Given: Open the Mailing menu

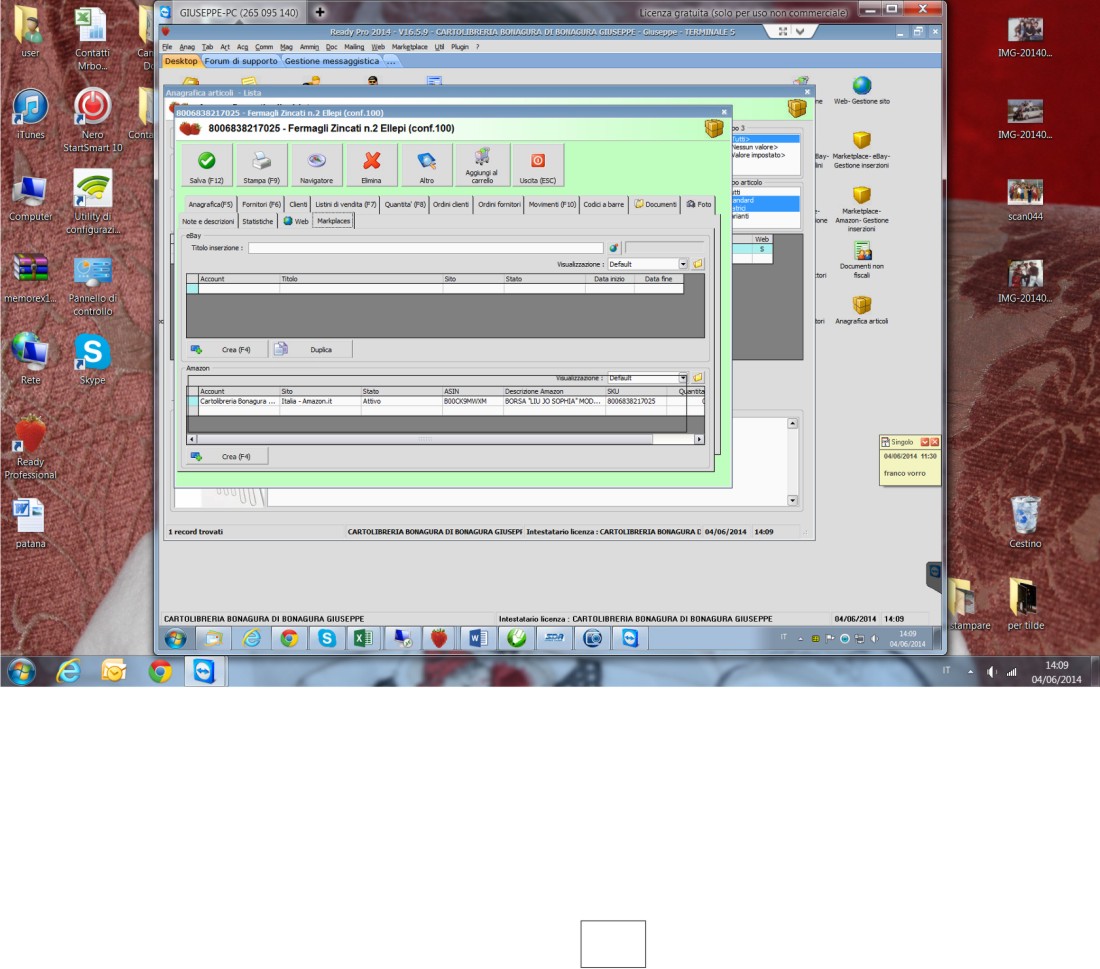Looking at the screenshot, I should (x=354, y=47).
